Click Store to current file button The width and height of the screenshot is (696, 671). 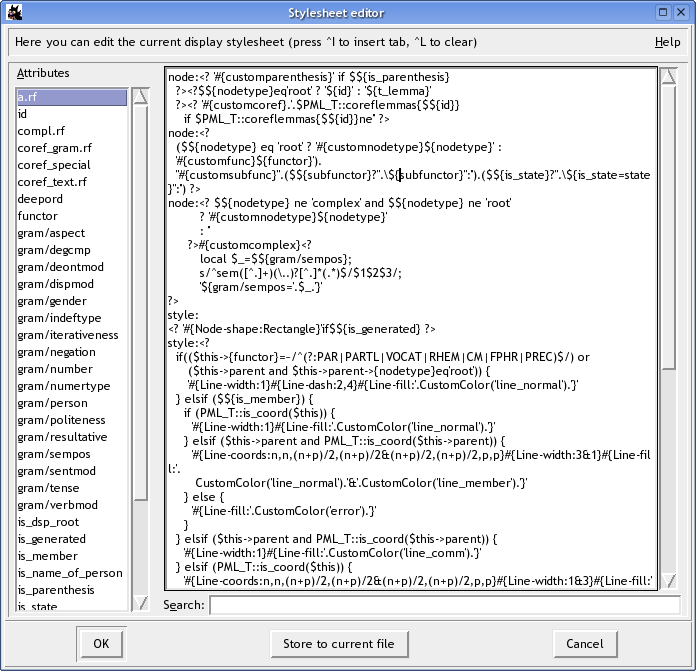(339, 643)
